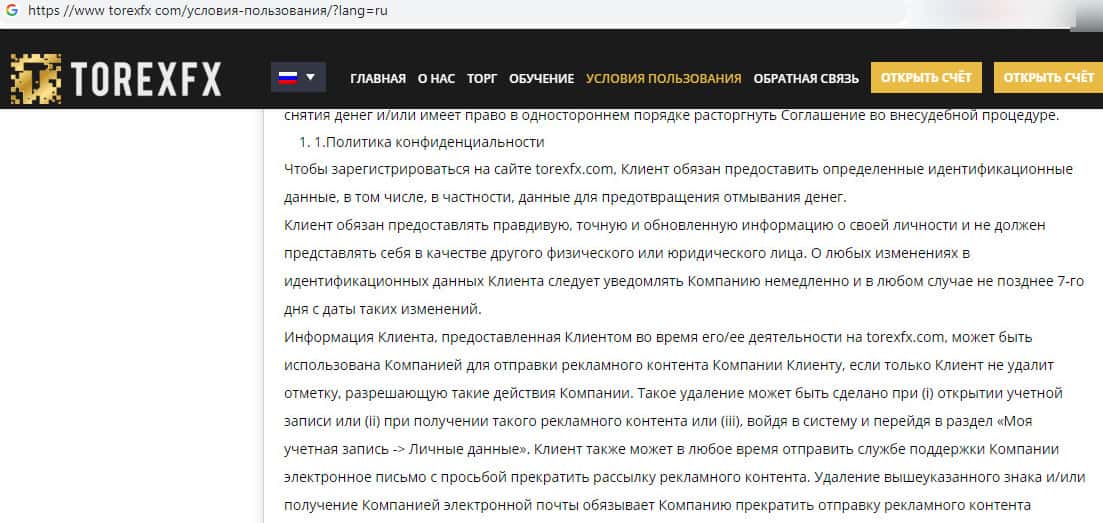The width and height of the screenshot is (1103, 523).
Task: Click the line starting 'данные, в том числе'
Action: point(566,198)
